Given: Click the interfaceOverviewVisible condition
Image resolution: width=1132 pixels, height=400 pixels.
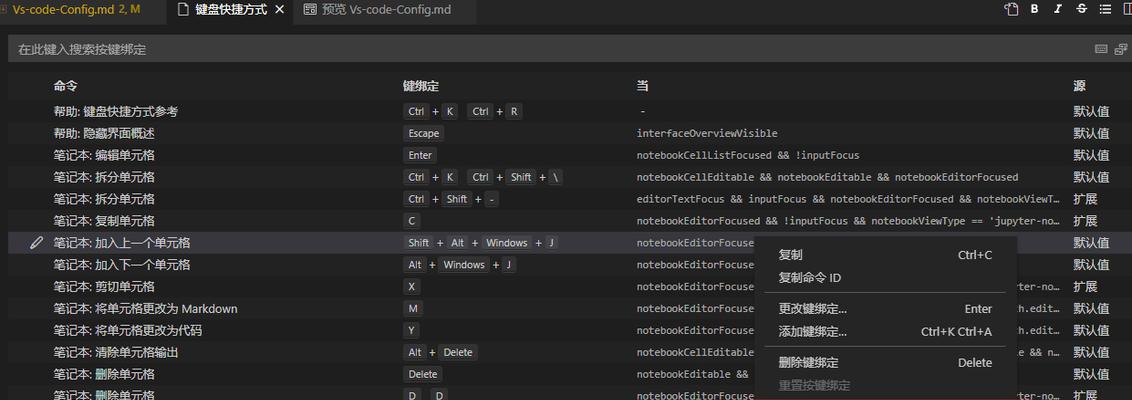Looking at the screenshot, I should (x=707, y=134).
